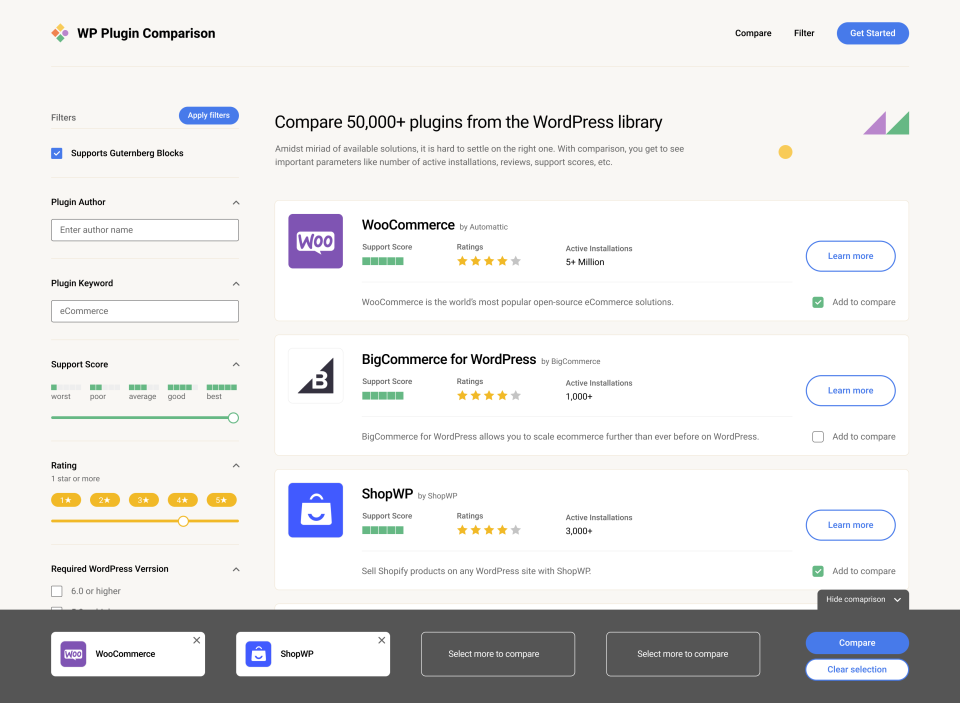Uncheck Add to compare for ShopWP
The width and height of the screenshot is (960, 703).
(x=818, y=571)
